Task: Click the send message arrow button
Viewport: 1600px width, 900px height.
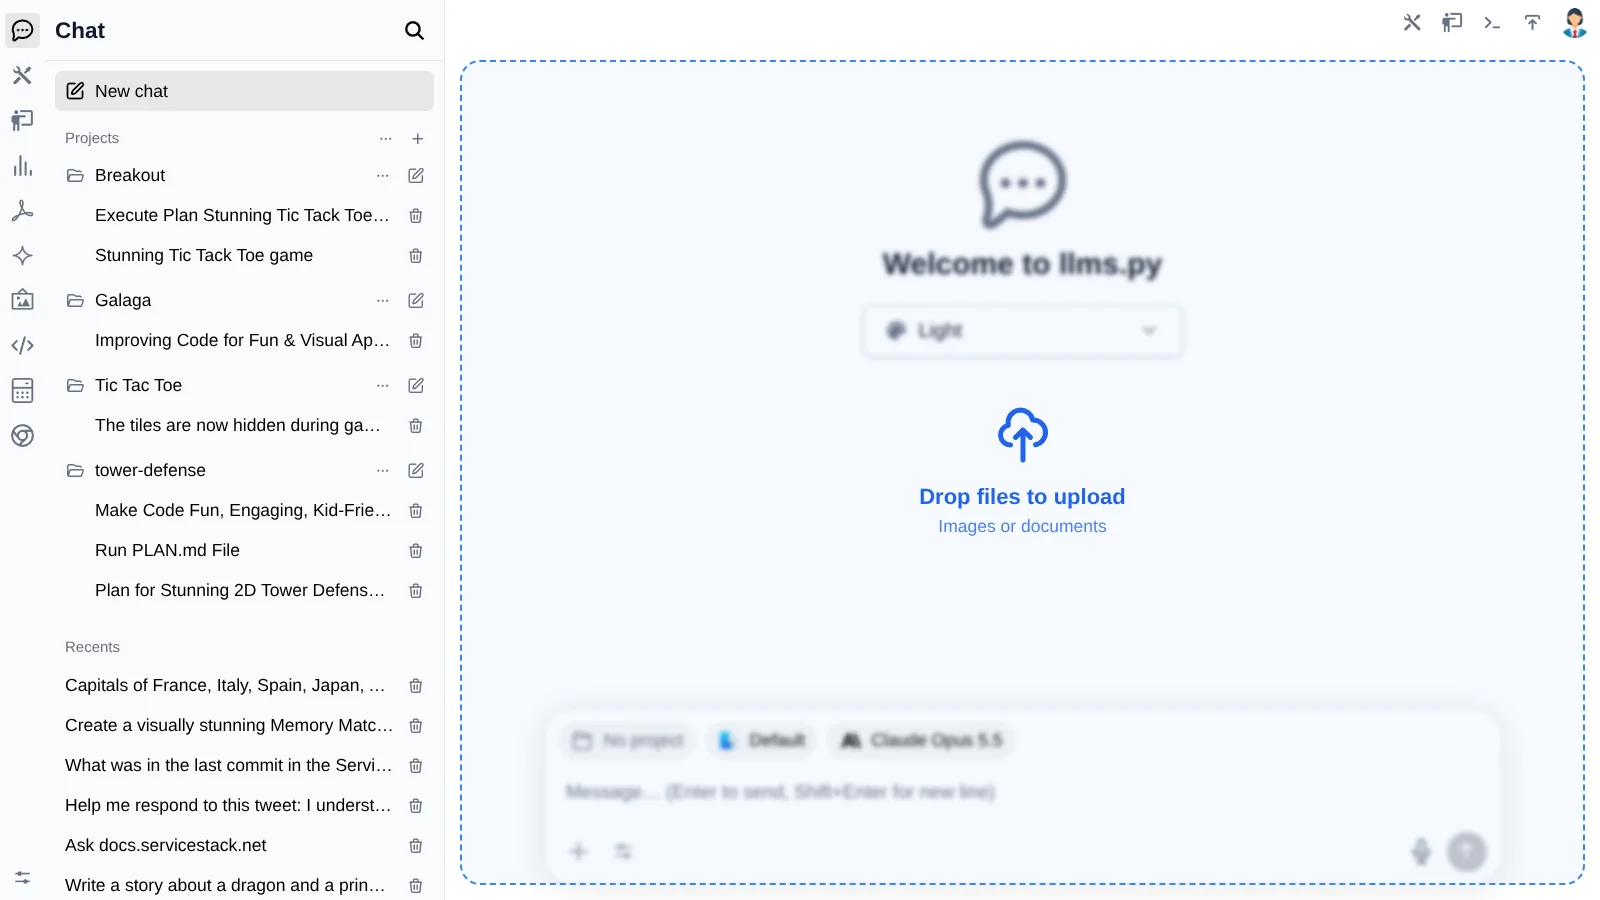Action: click(x=1467, y=851)
